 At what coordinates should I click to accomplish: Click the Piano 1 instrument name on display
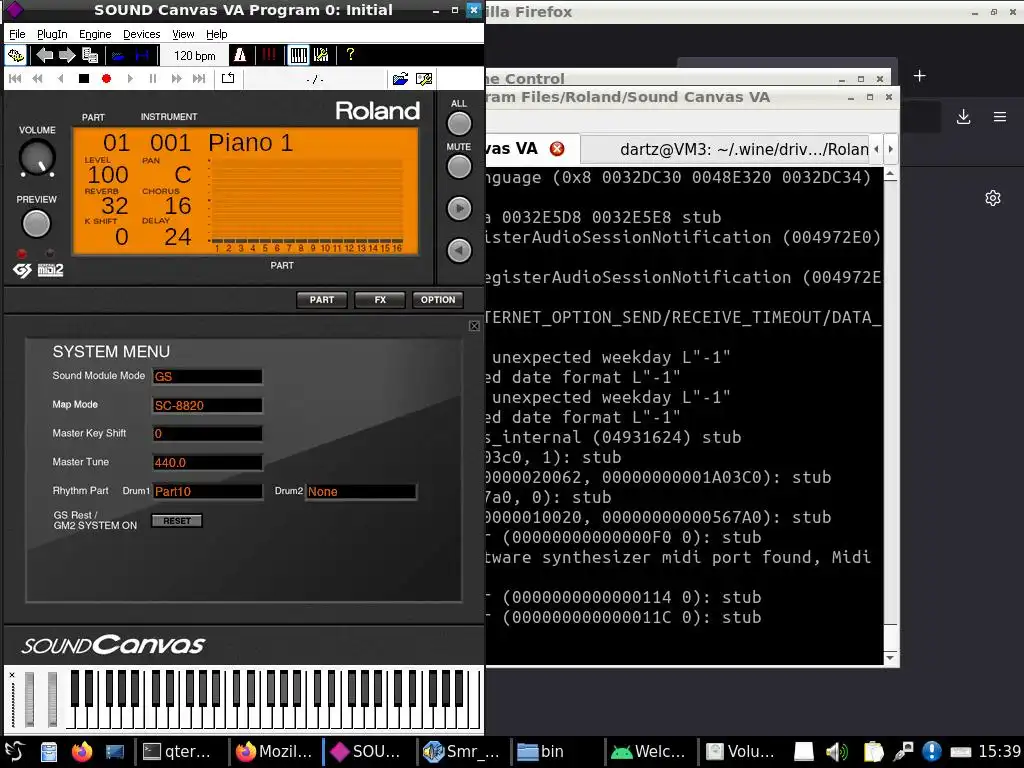coord(251,143)
